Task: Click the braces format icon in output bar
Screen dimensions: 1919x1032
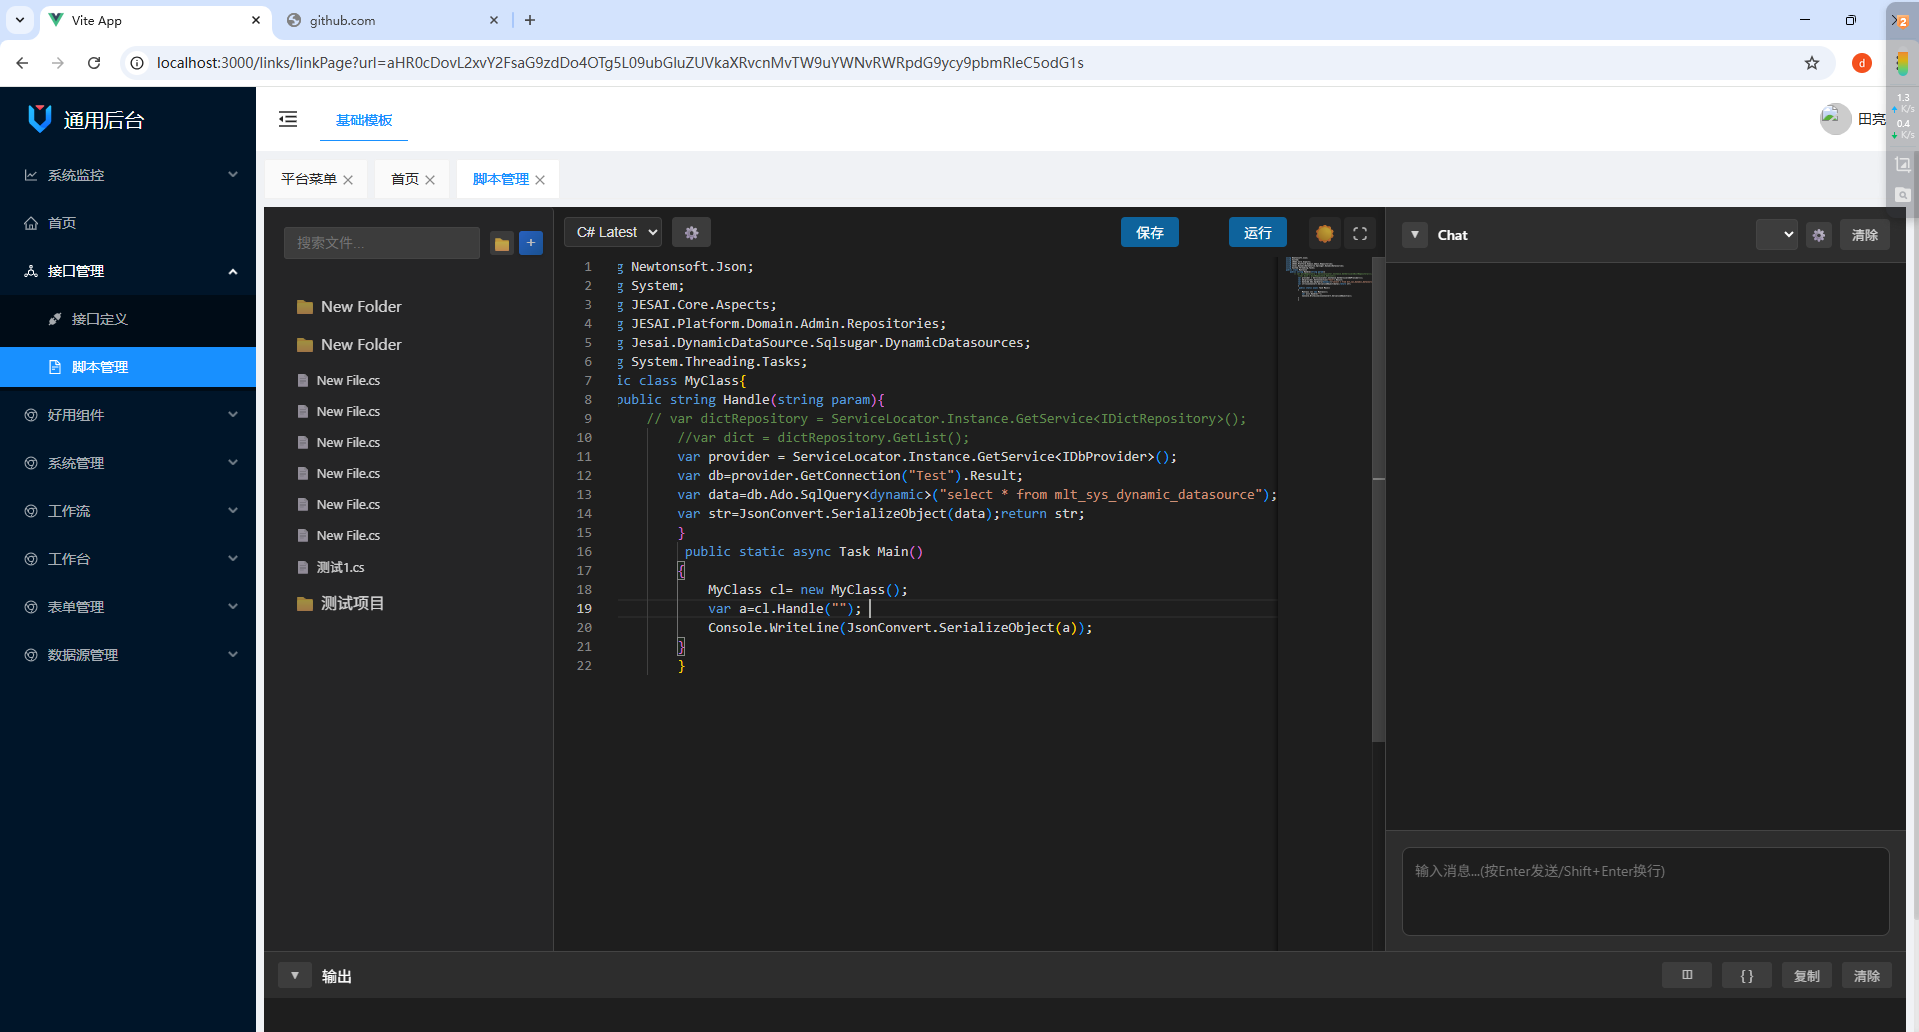Action: pyautogui.click(x=1747, y=975)
